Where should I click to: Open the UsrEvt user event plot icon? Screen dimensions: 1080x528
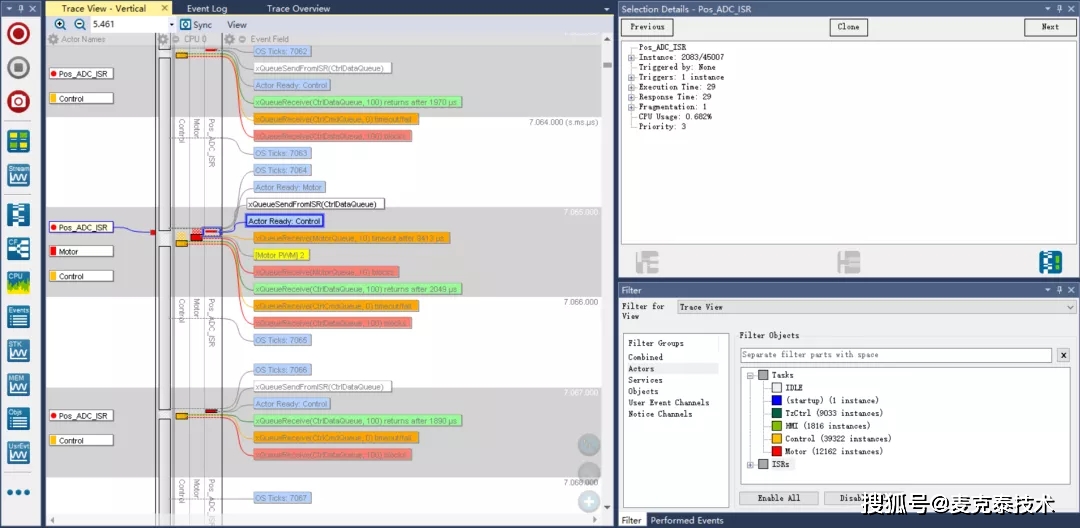[x=19, y=452]
